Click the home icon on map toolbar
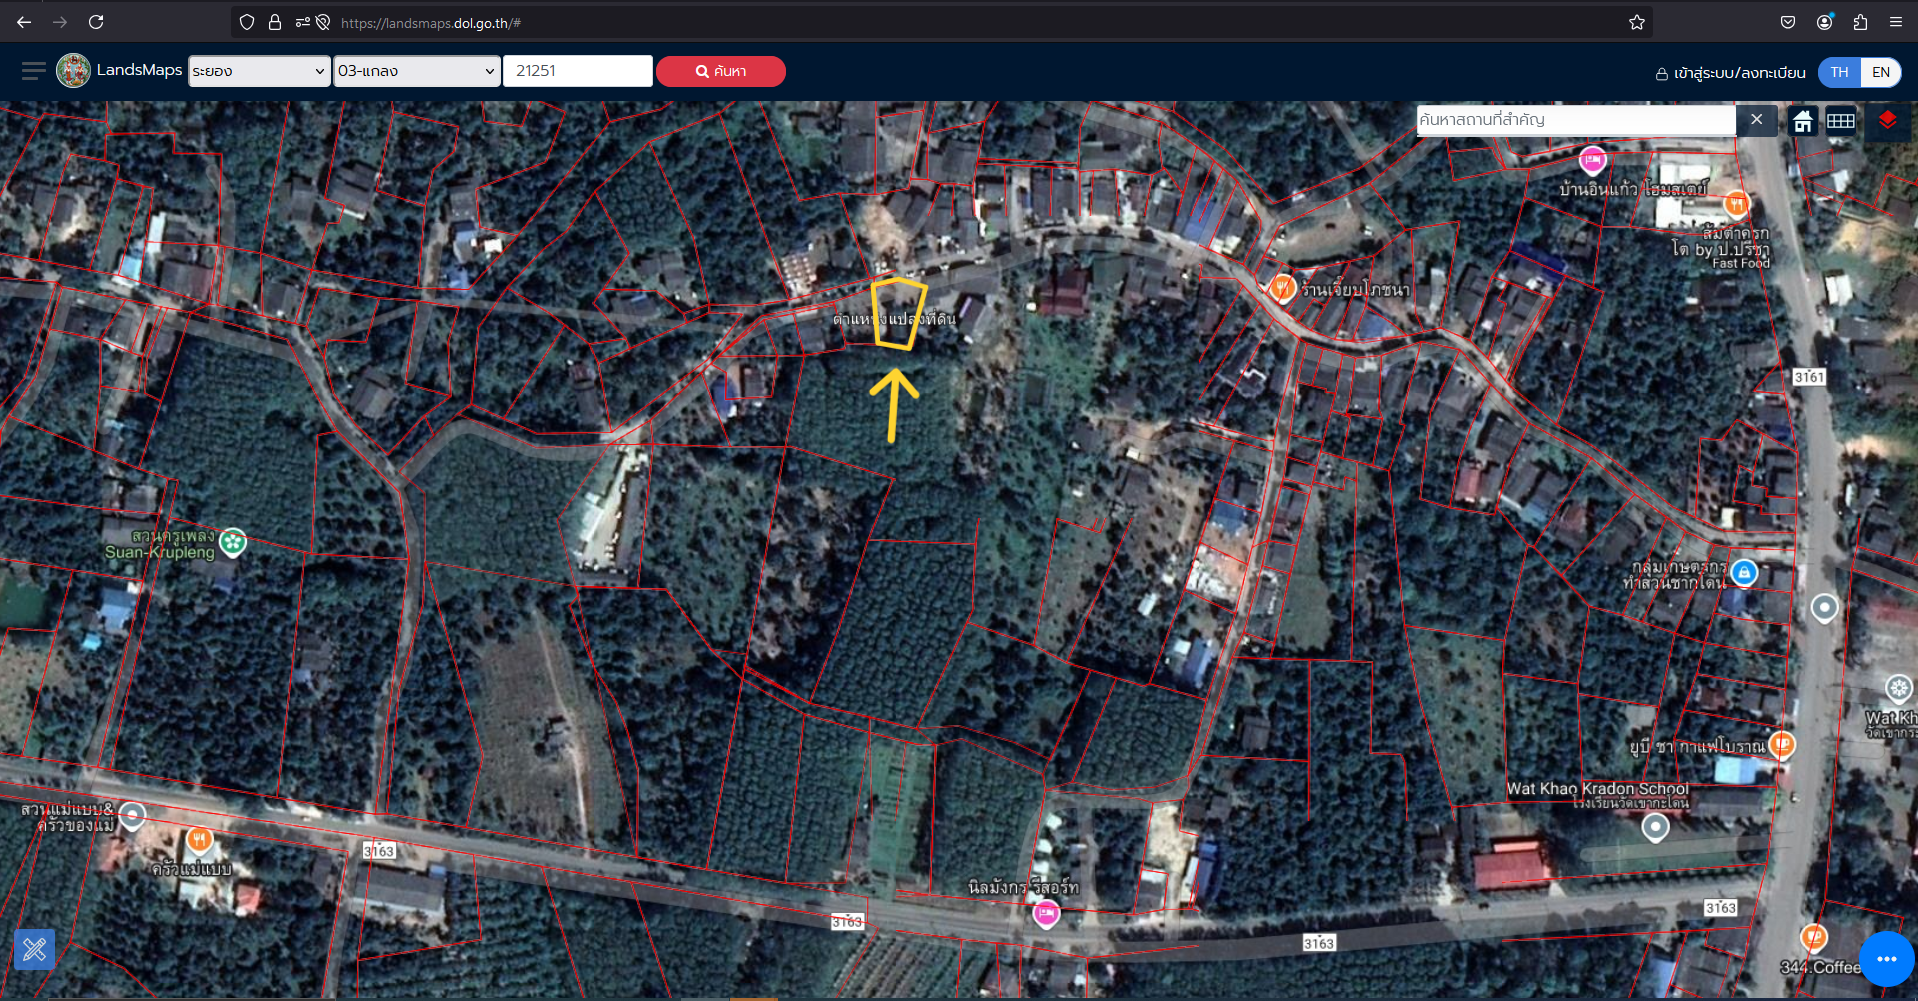Viewport: 1918px width, 1001px height. click(1803, 121)
